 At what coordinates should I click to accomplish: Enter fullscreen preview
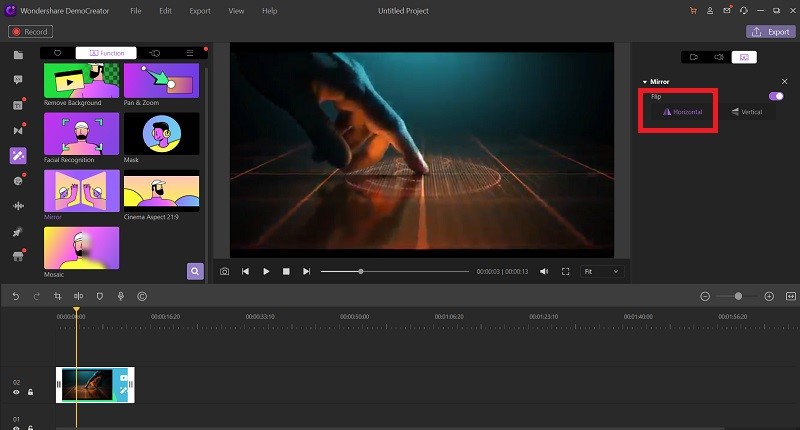coord(565,271)
